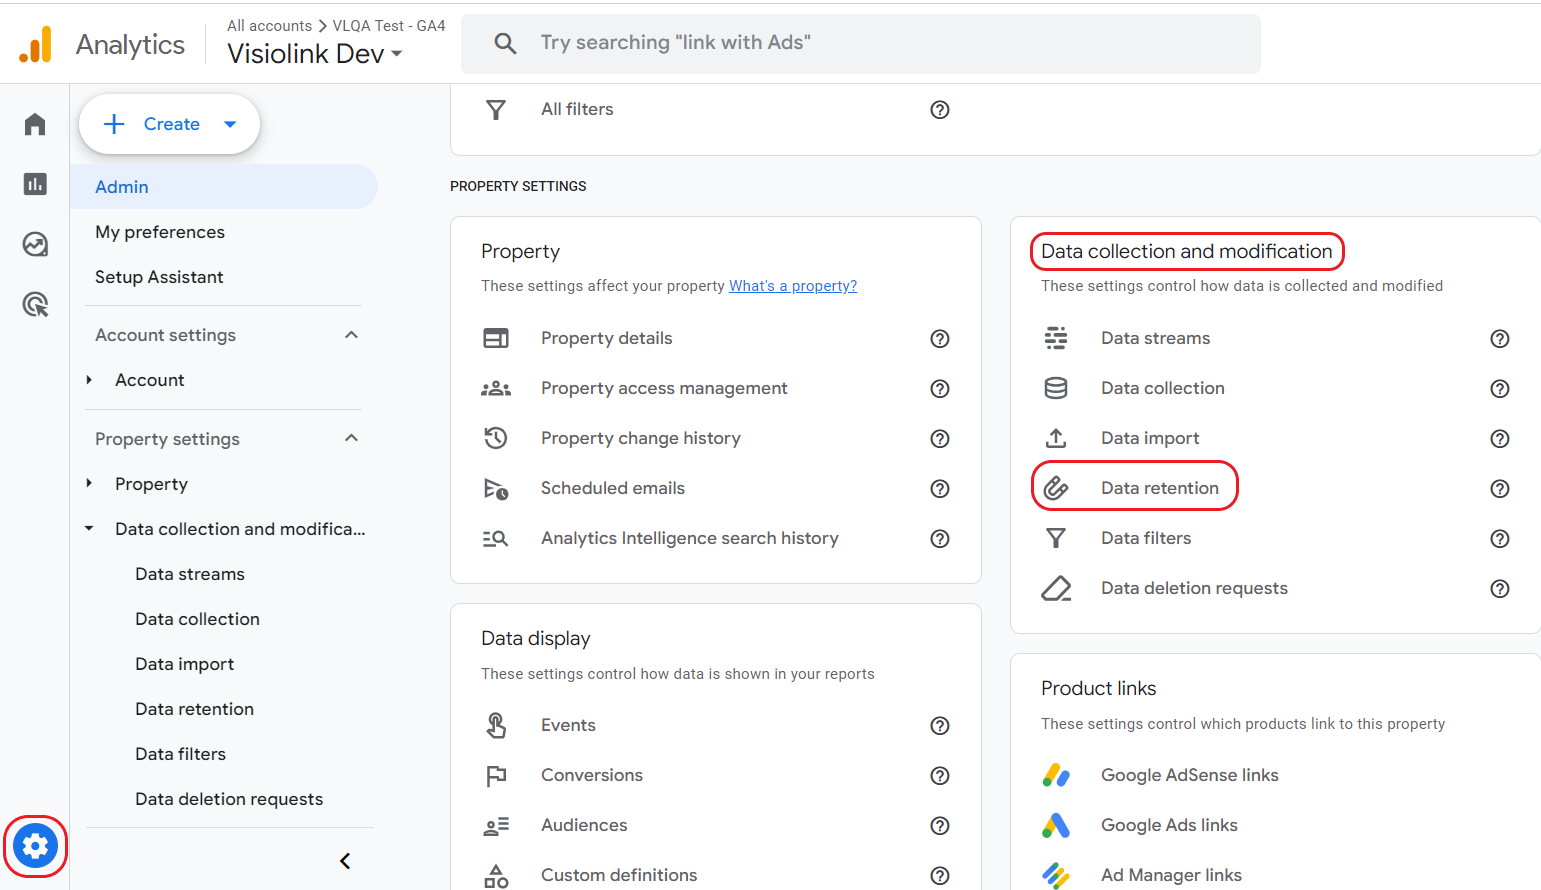This screenshot has width=1541, height=890.
Task: Click the Google AdSense links icon
Action: pyautogui.click(x=1056, y=775)
